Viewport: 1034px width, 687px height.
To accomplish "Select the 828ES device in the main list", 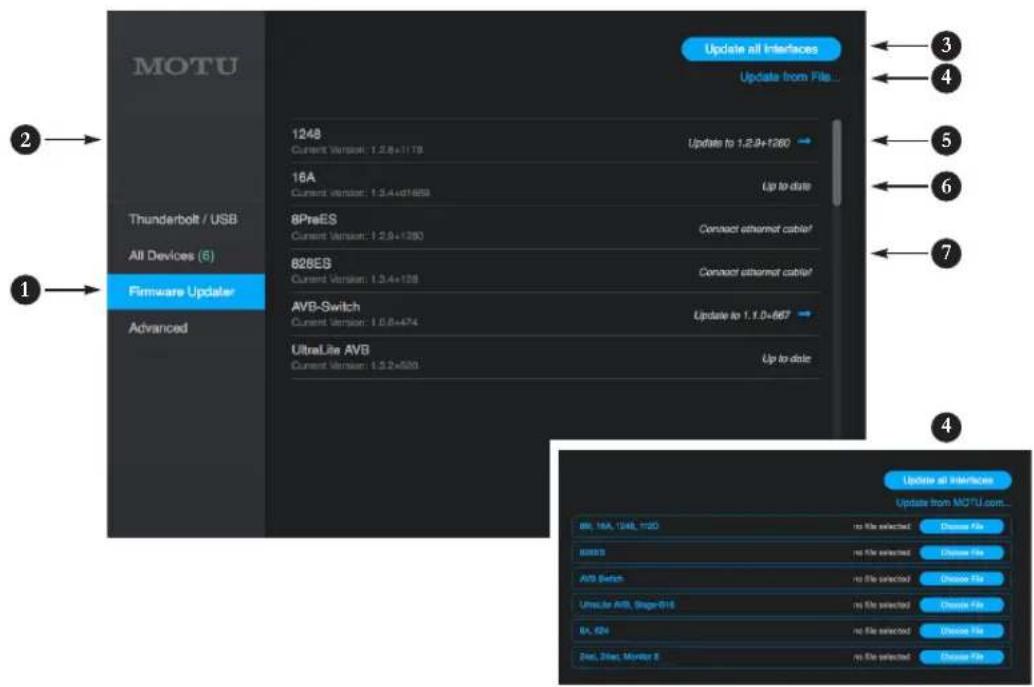I will pos(311,263).
